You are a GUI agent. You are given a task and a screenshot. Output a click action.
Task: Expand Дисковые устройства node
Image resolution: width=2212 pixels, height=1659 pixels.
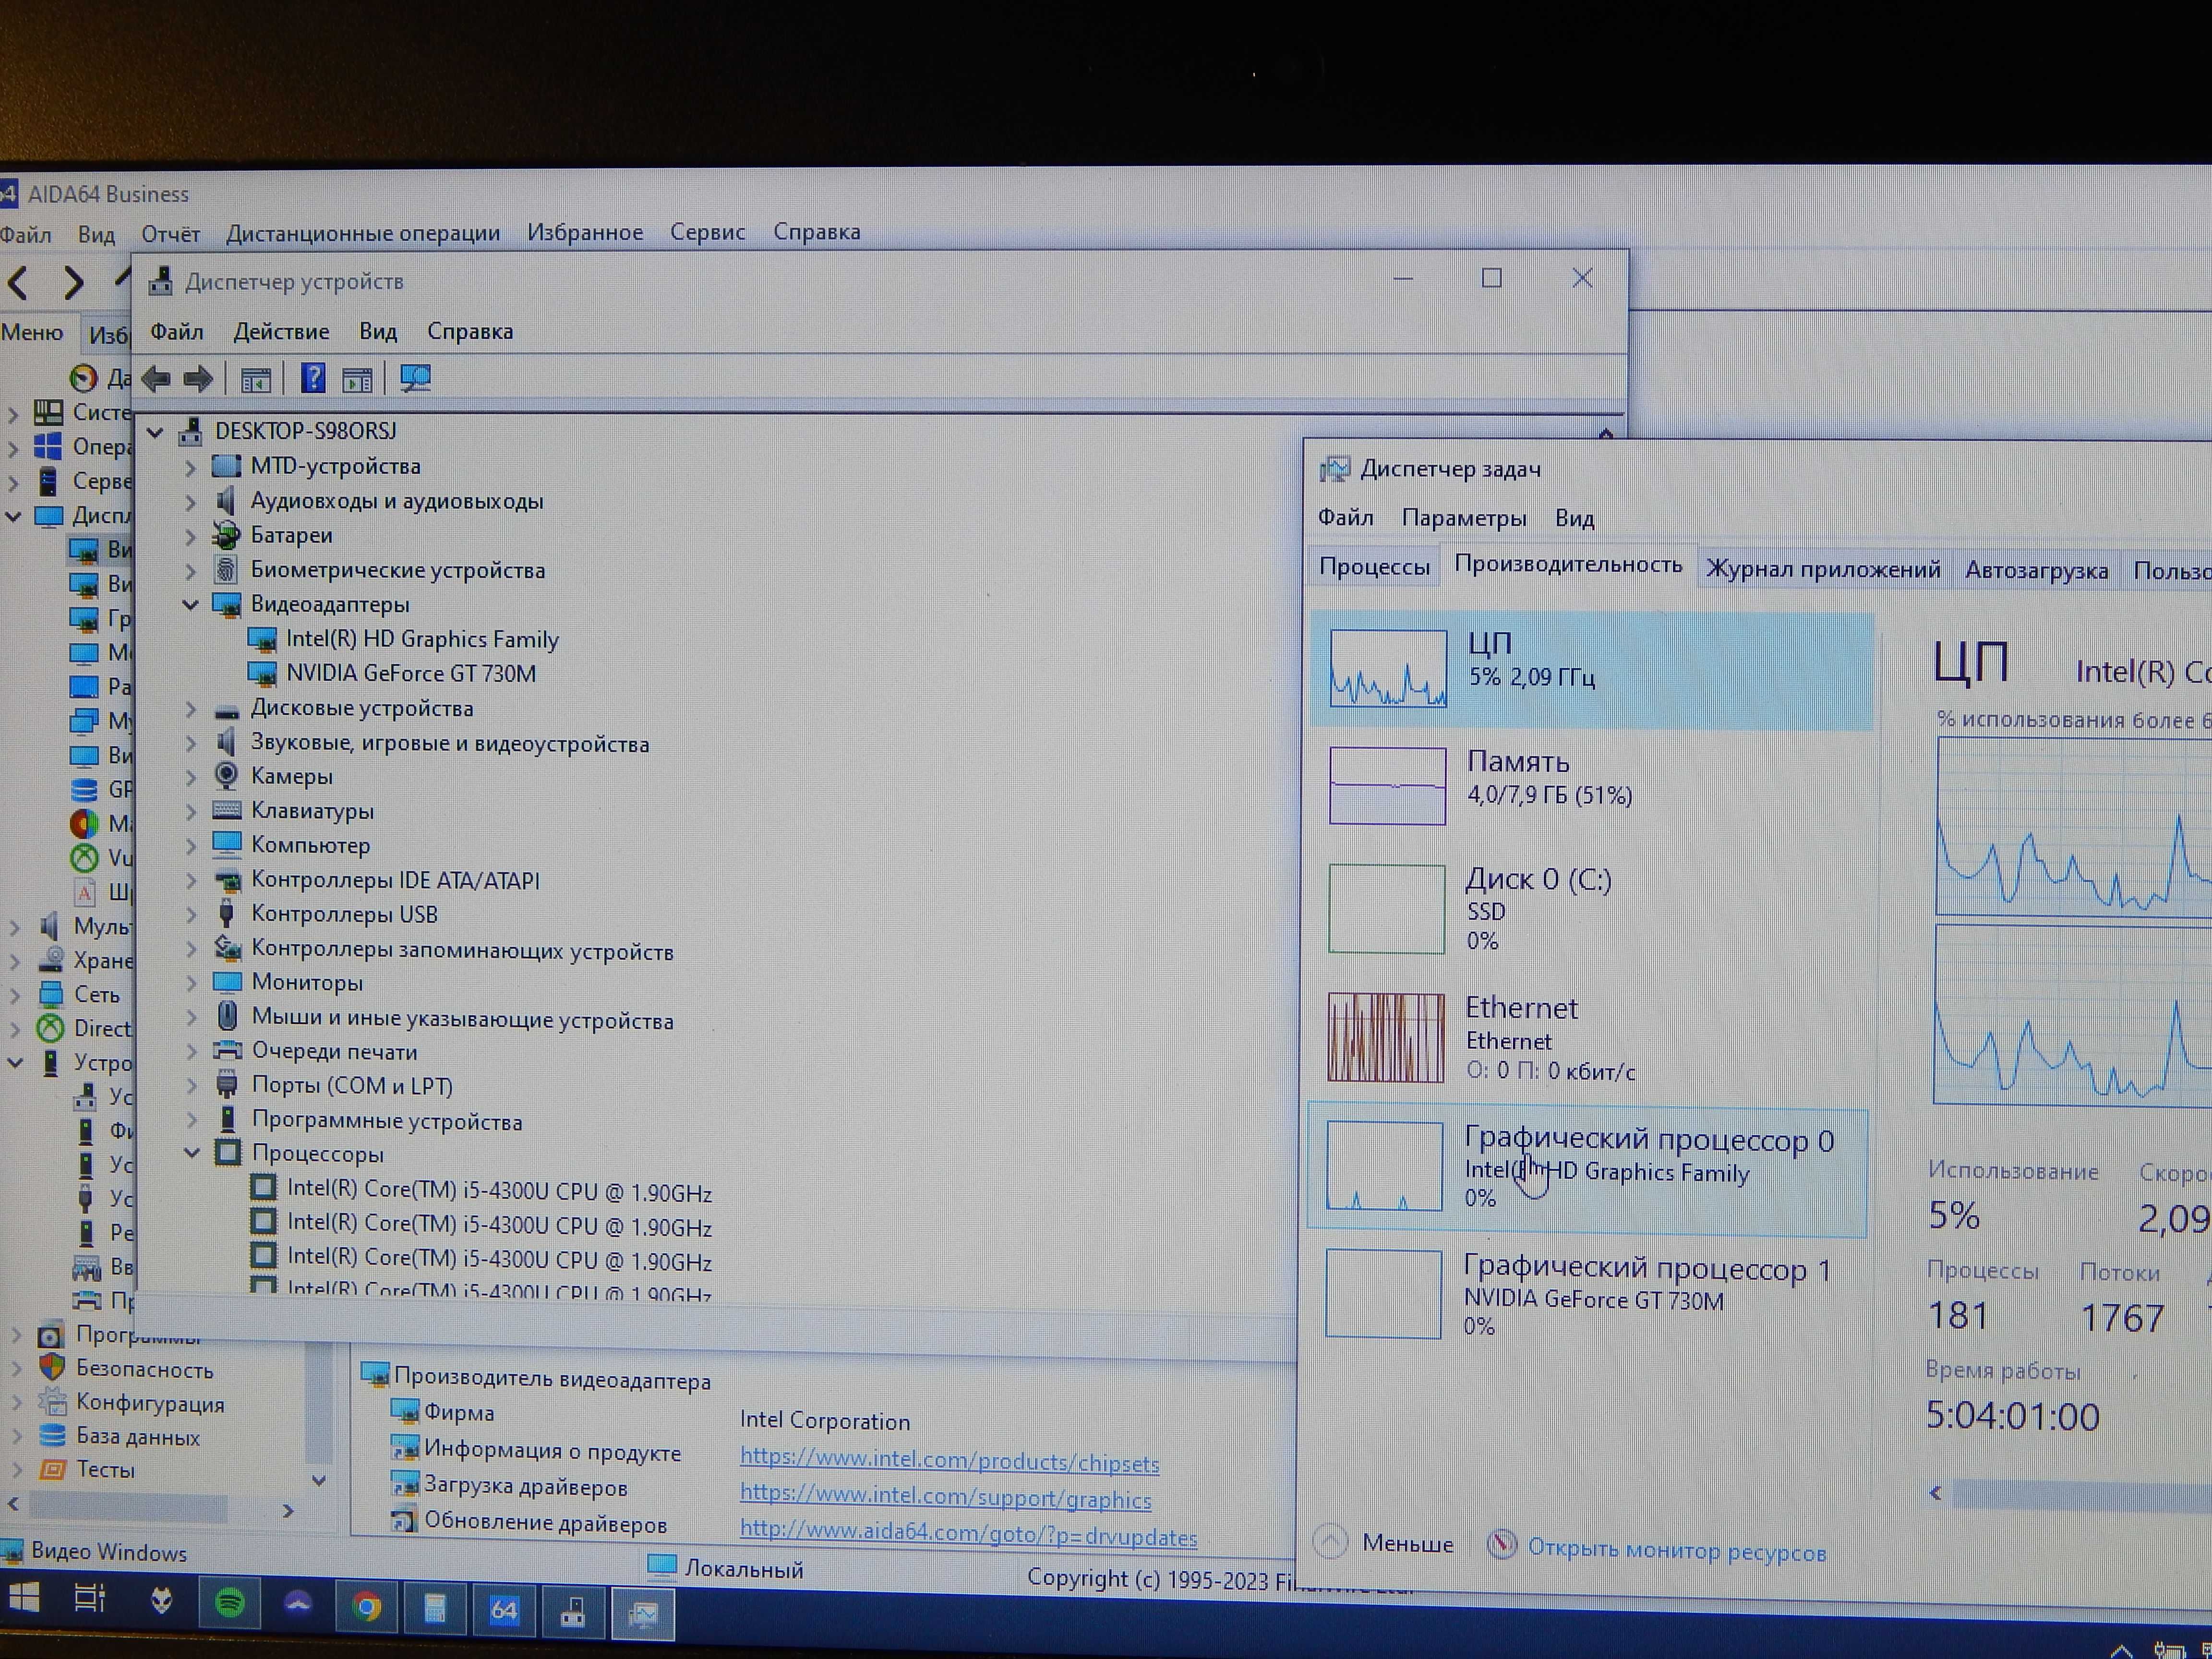coord(190,709)
